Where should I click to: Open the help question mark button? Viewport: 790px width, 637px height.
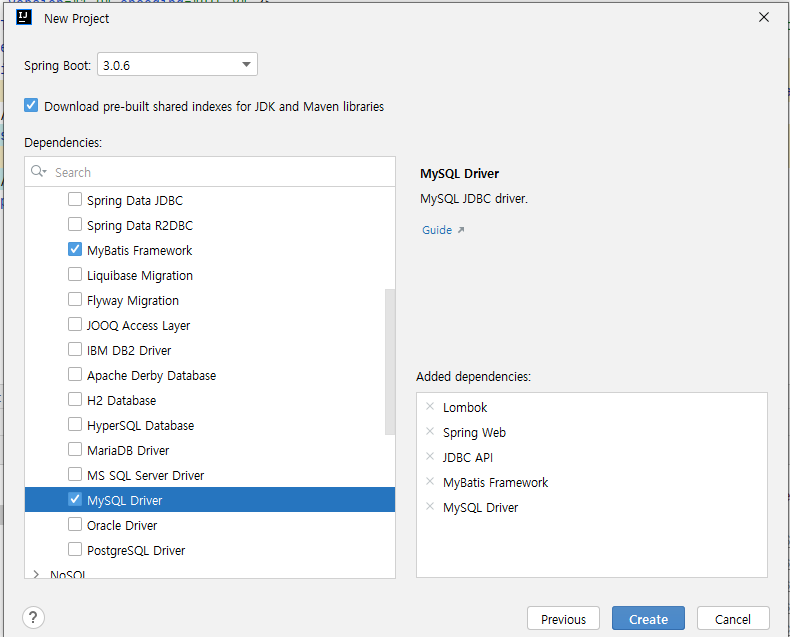pyautogui.click(x=33, y=617)
